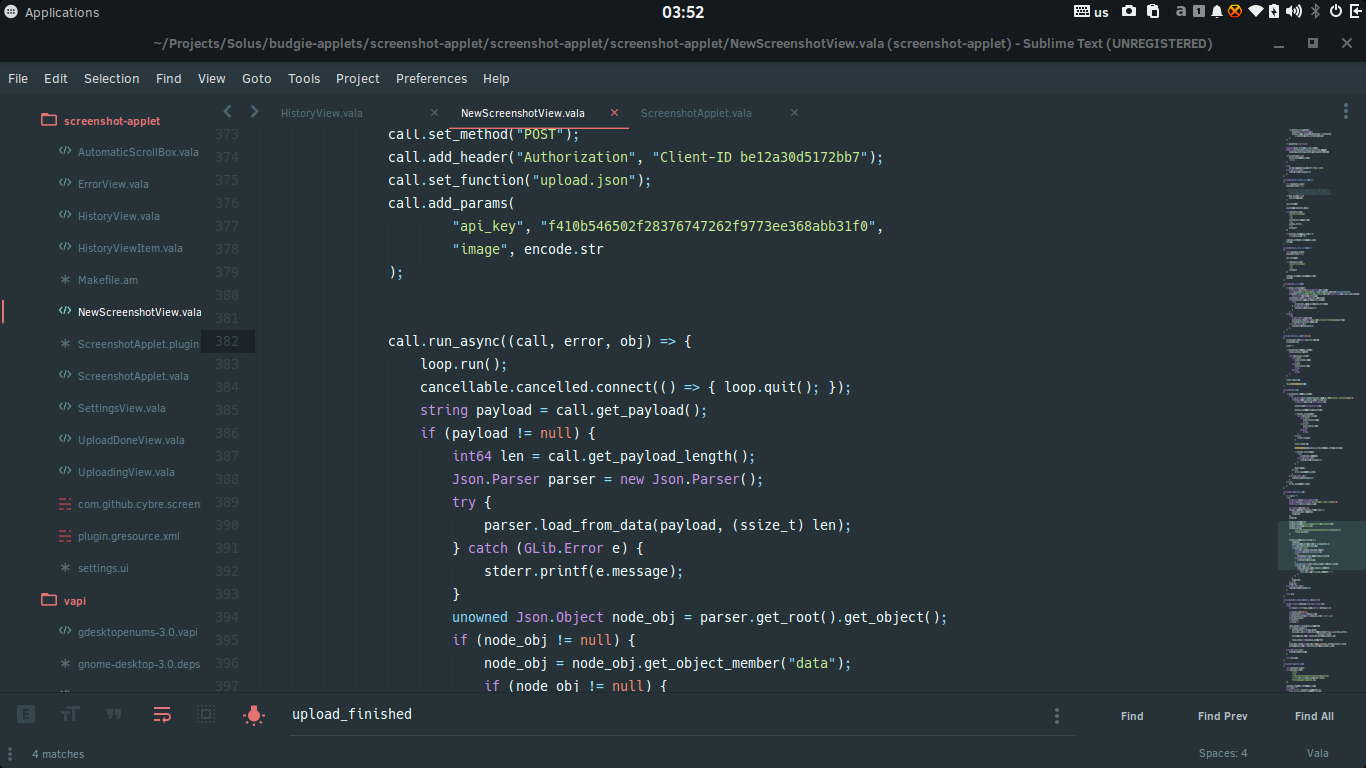Image resolution: width=1366 pixels, height=768 pixels.
Task: Click the battery charging indicator
Action: [x=1274, y=12]
